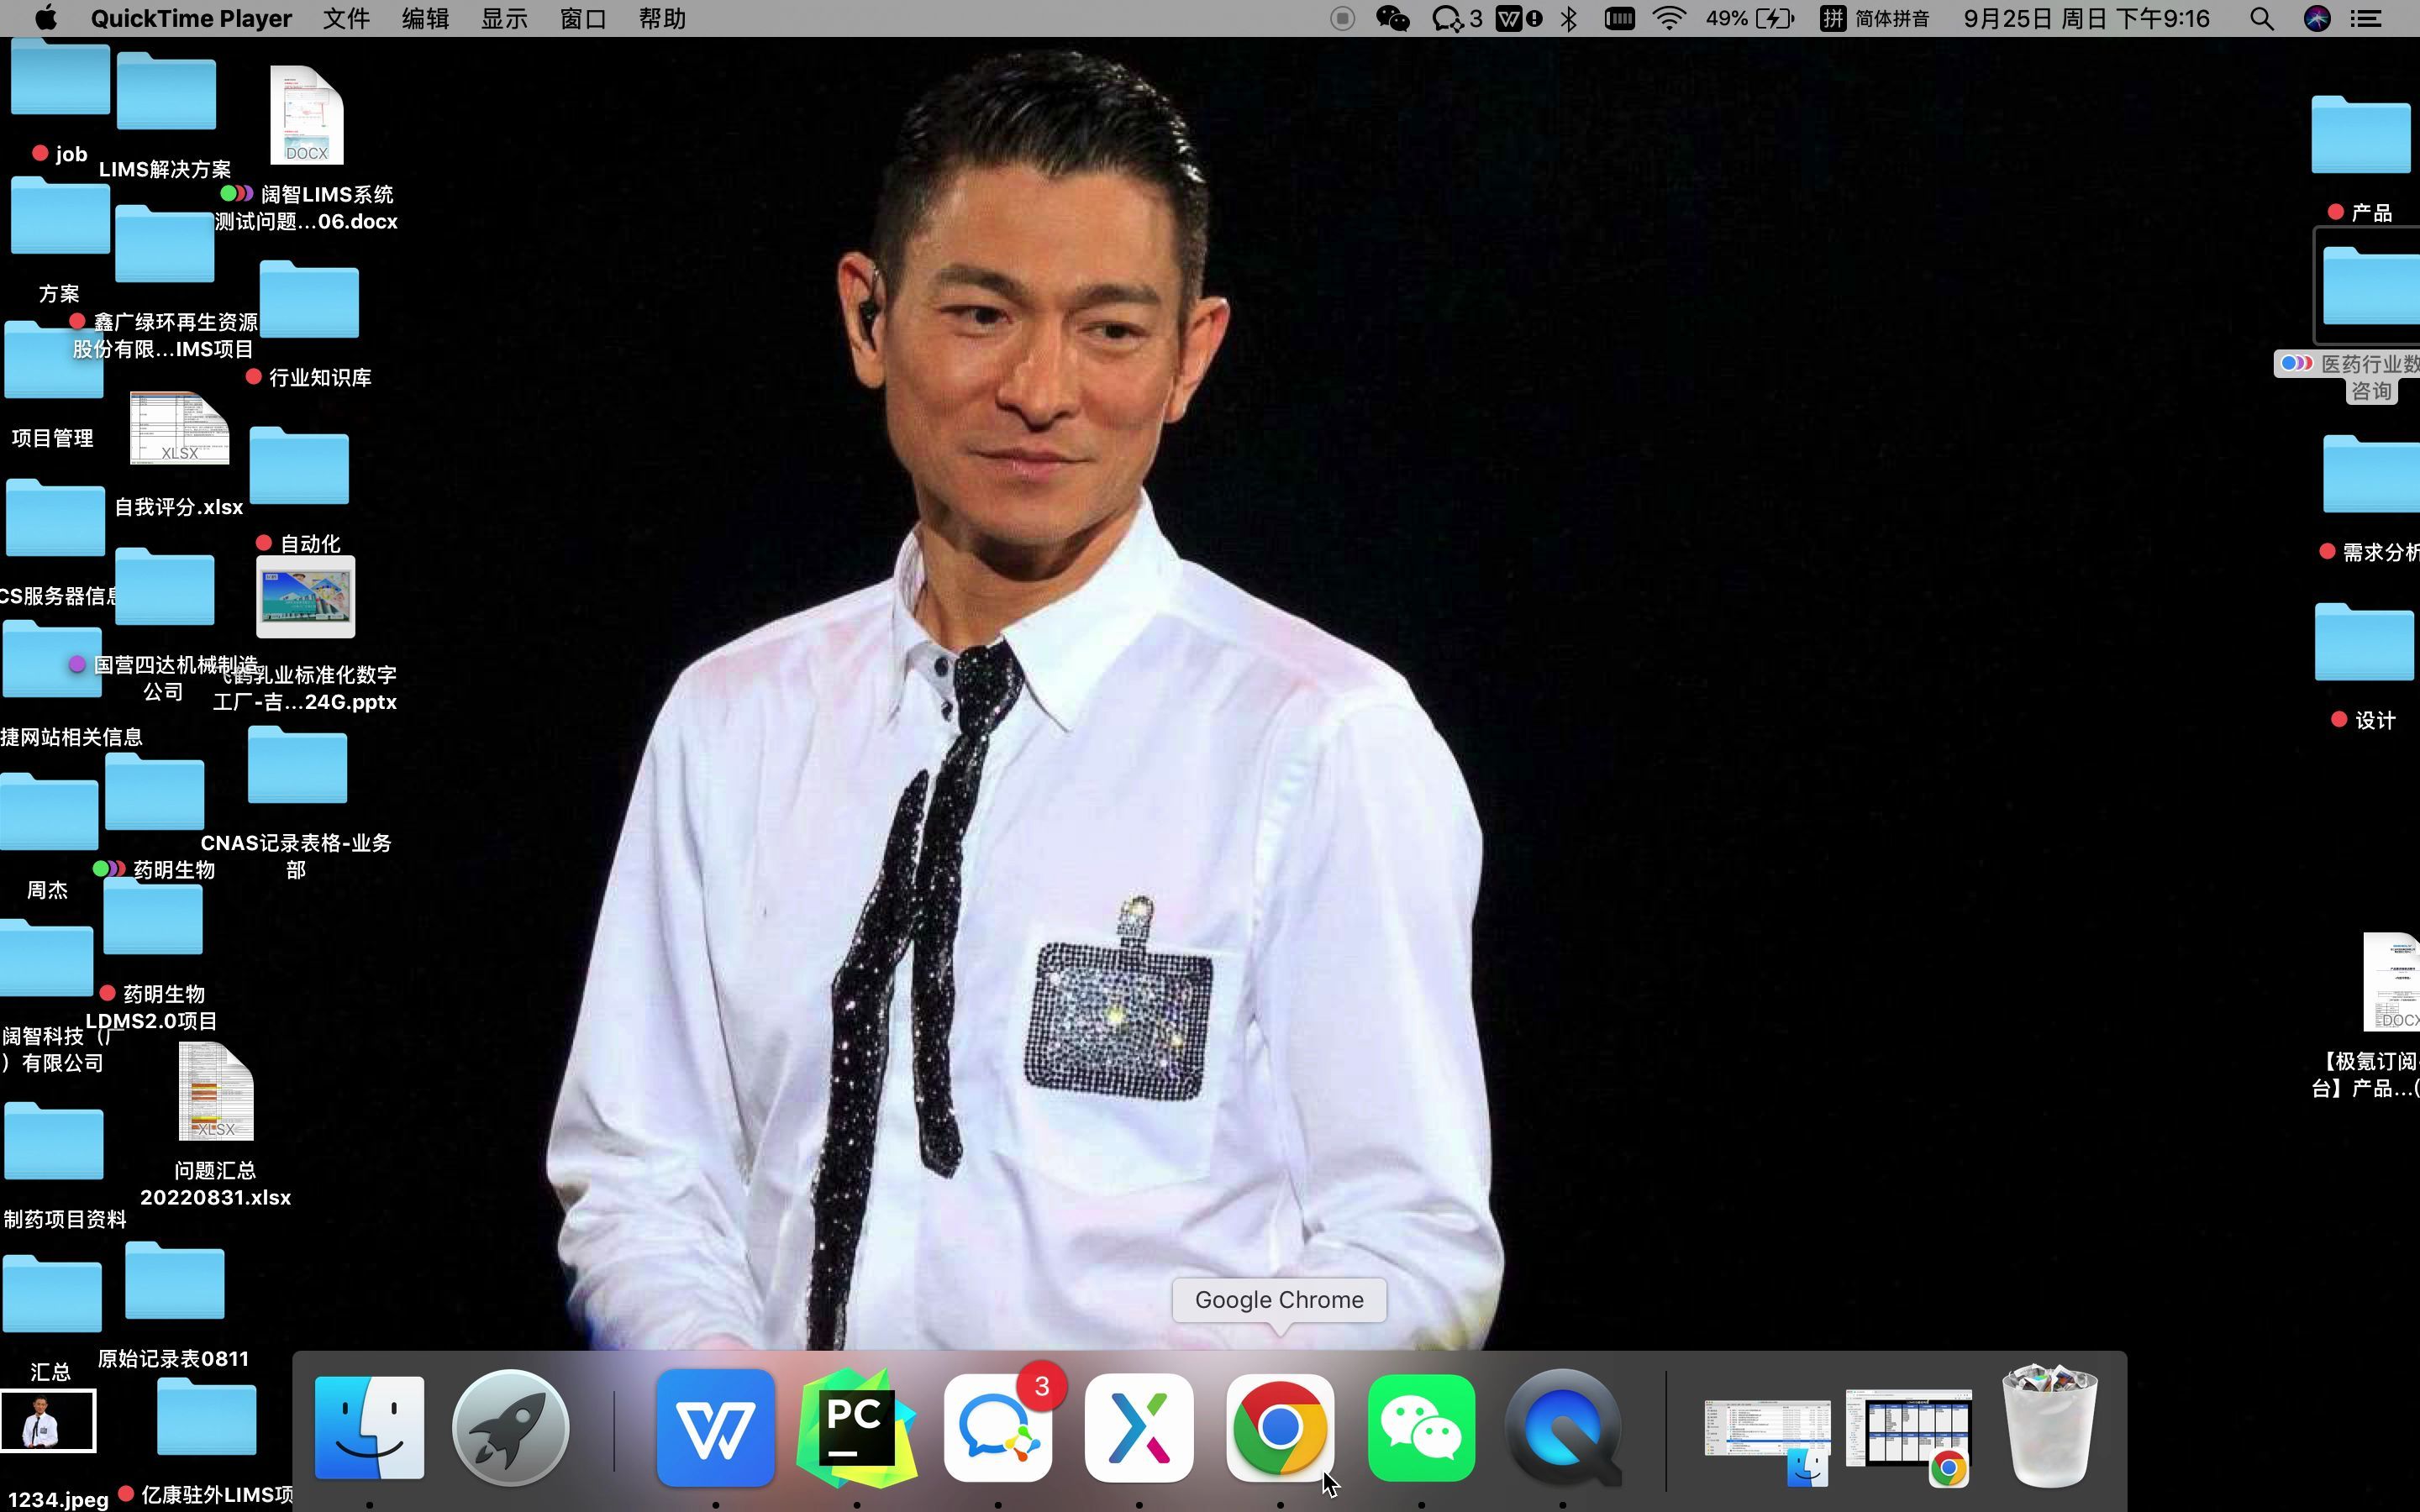Select 鑫广绿环再生资源 folder
The image size is (2420, 1512).
click(x=165, y=244)
